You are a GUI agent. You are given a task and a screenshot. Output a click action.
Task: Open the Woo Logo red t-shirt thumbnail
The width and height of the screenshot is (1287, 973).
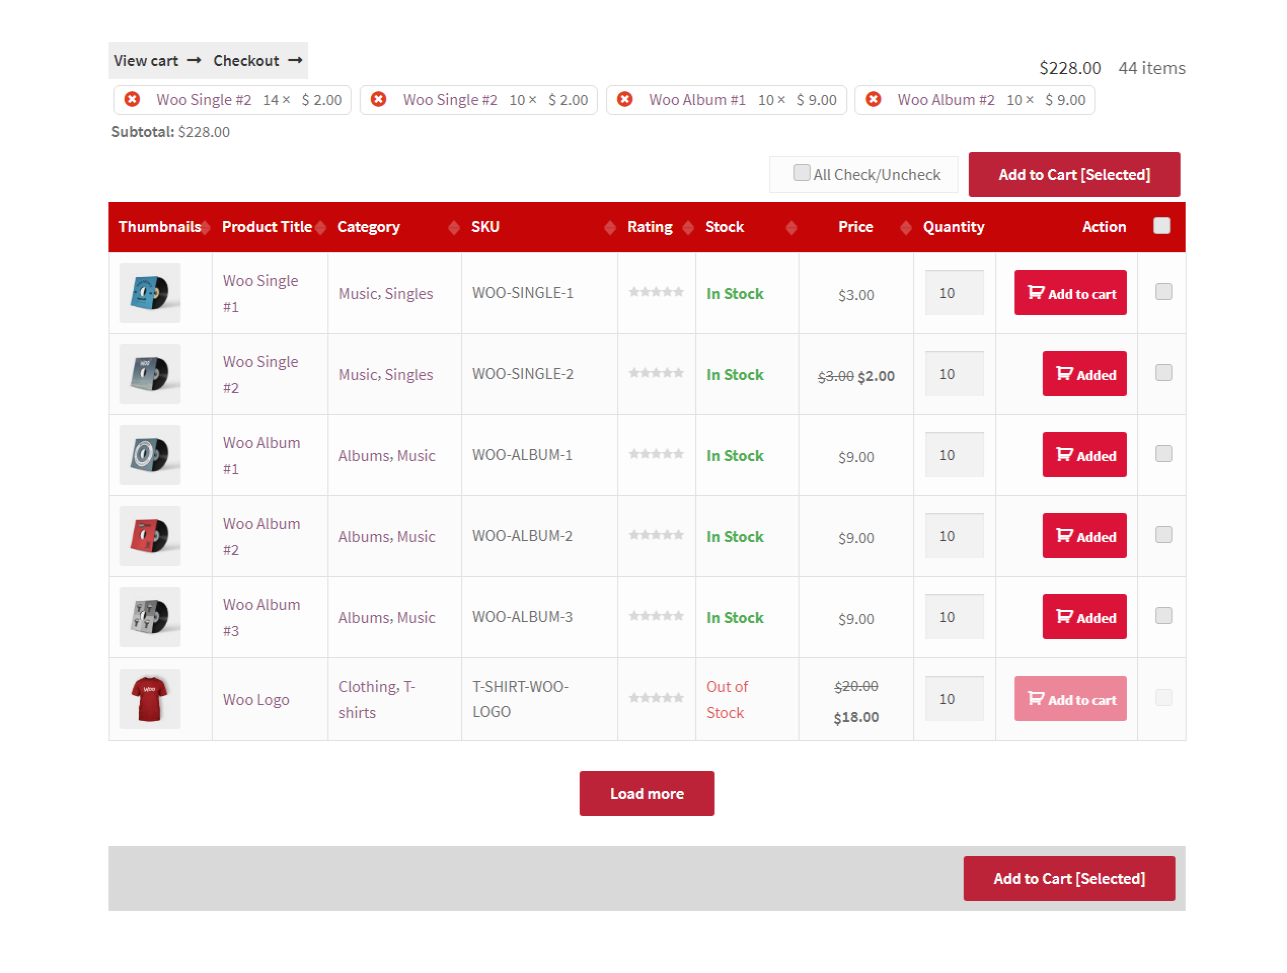pyautogui.click(x=150, y=698)
